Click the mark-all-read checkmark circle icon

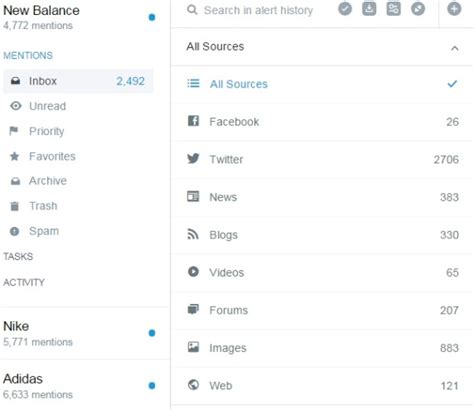tap(345, 9)
